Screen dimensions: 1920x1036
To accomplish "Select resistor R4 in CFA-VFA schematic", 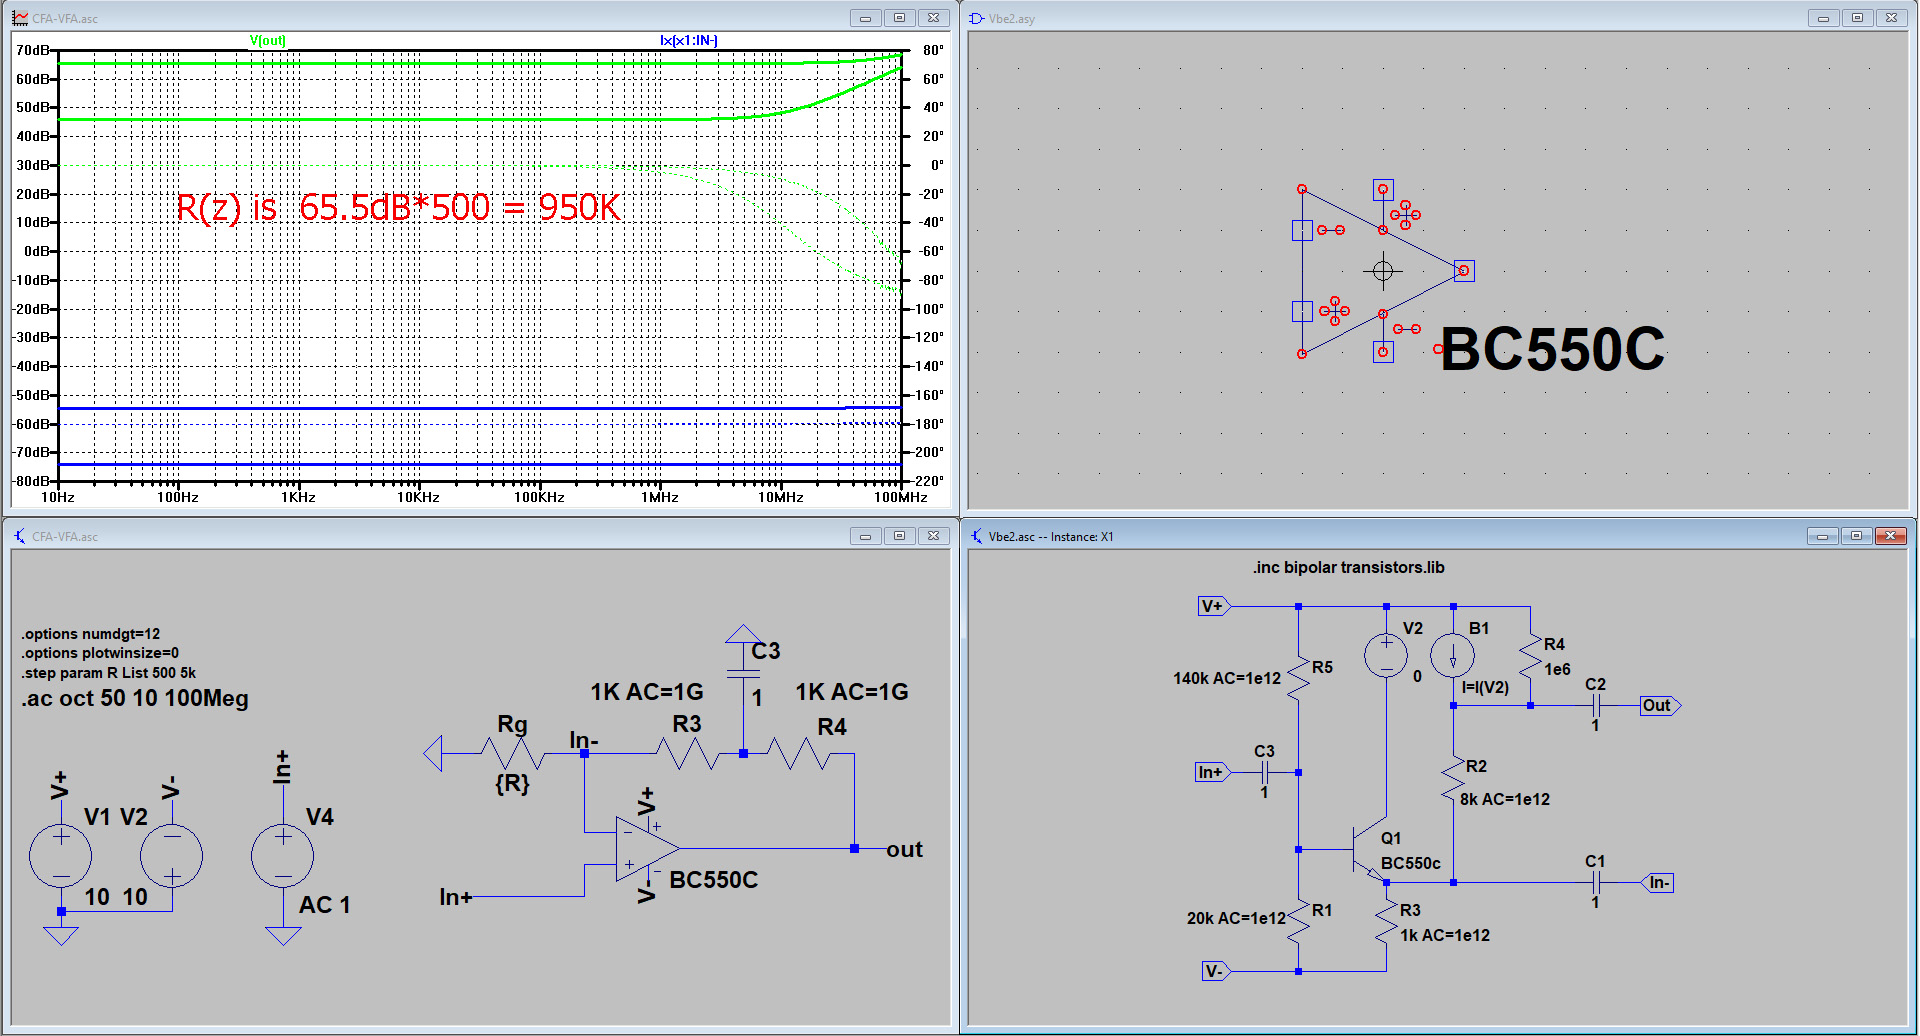I will (x=800, y=754).
